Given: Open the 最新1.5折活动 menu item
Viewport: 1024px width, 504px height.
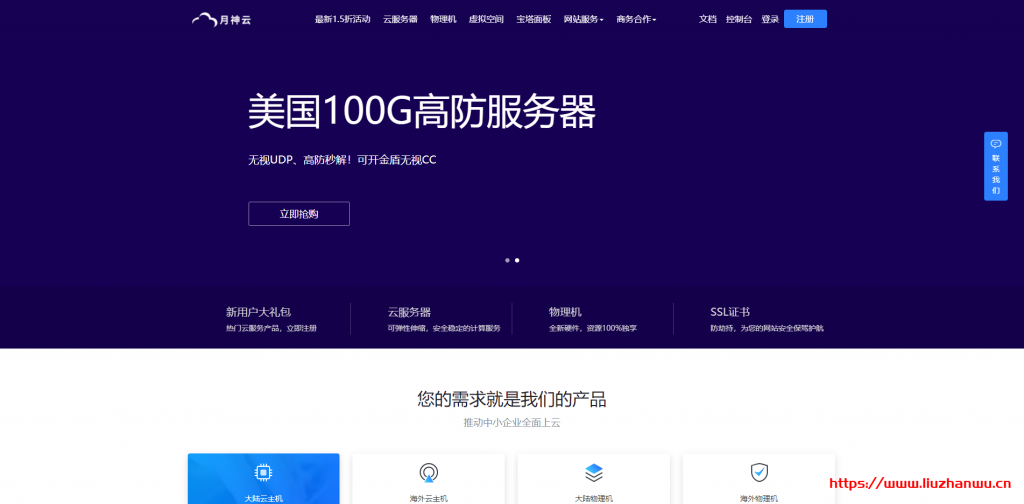Looking at the screenshot, I should (x=342, y=19).
